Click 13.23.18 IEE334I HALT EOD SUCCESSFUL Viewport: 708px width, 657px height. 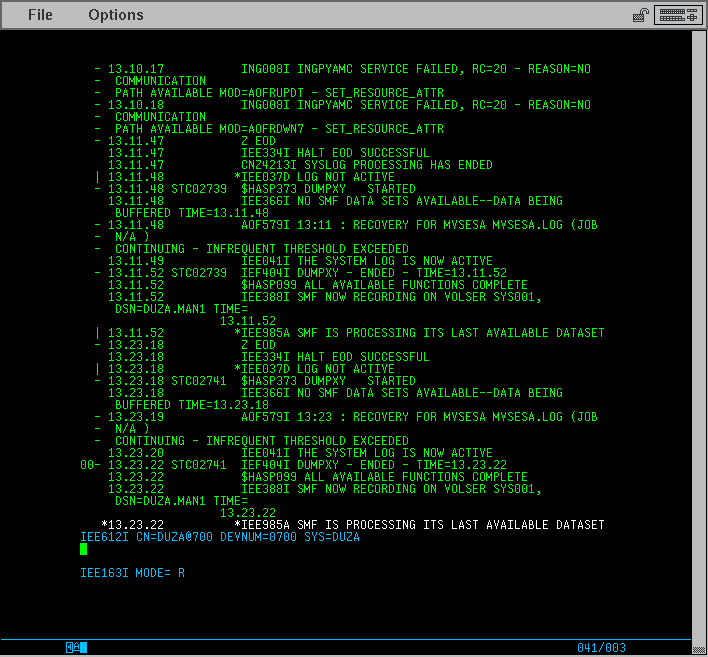coord(269,357)
